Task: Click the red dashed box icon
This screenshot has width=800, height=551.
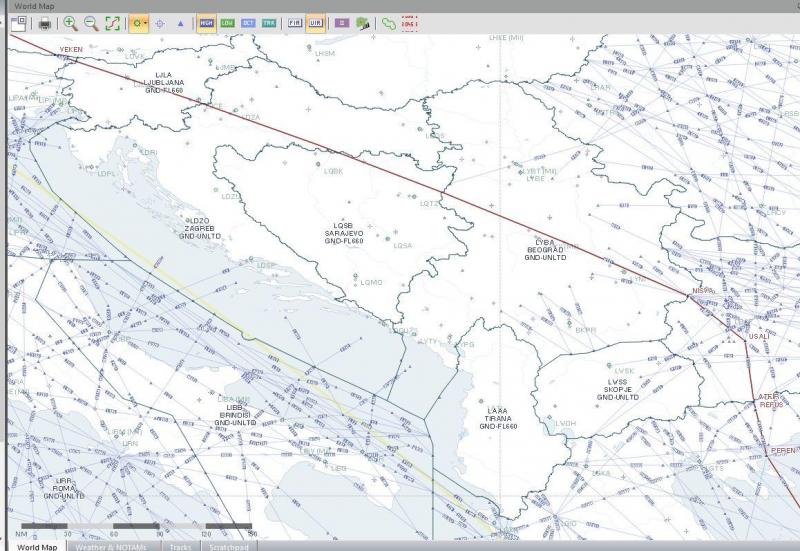Action: pyautogui.click(x=409, y=23)
